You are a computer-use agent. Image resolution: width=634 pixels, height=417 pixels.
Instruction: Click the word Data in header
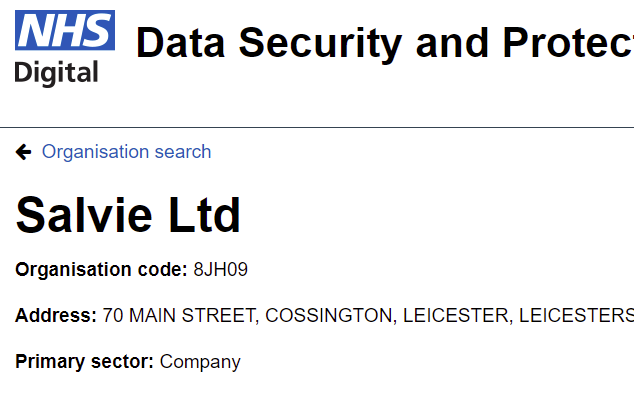click(x=180, y=42)
